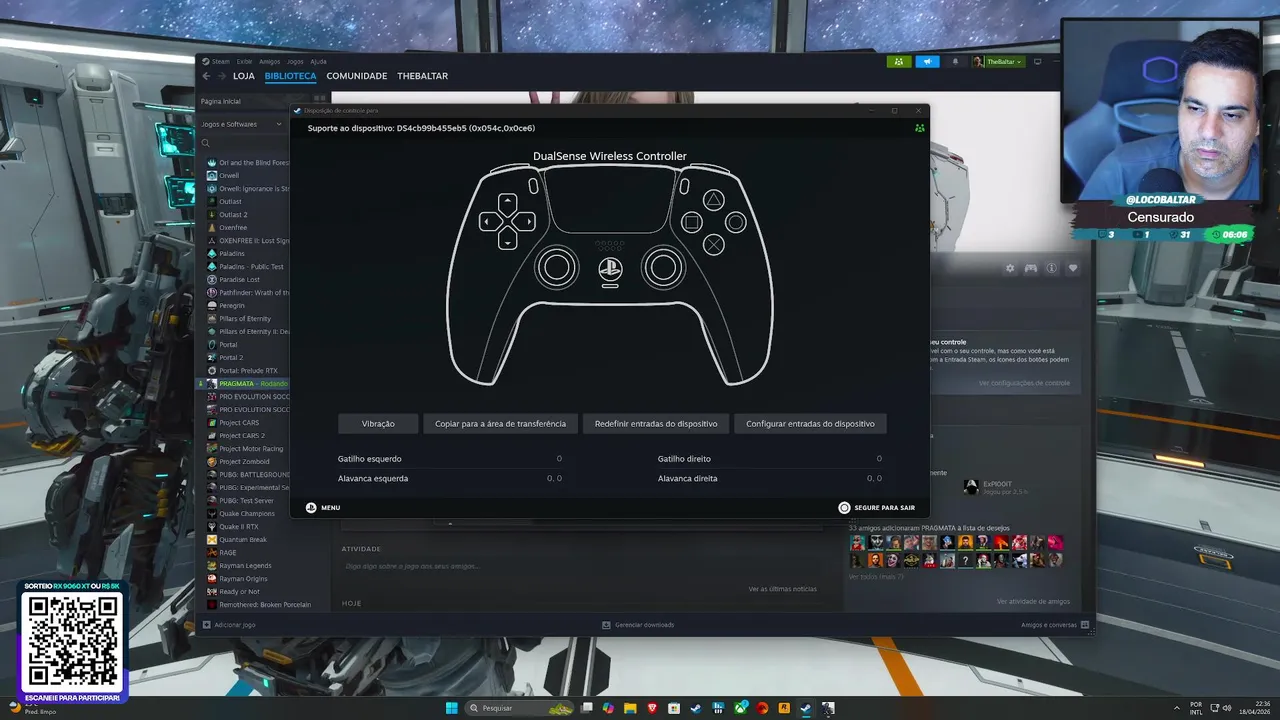Click the D-pad left arrow on controller
Screen dimensions: 1280x720
pos(489,221)
